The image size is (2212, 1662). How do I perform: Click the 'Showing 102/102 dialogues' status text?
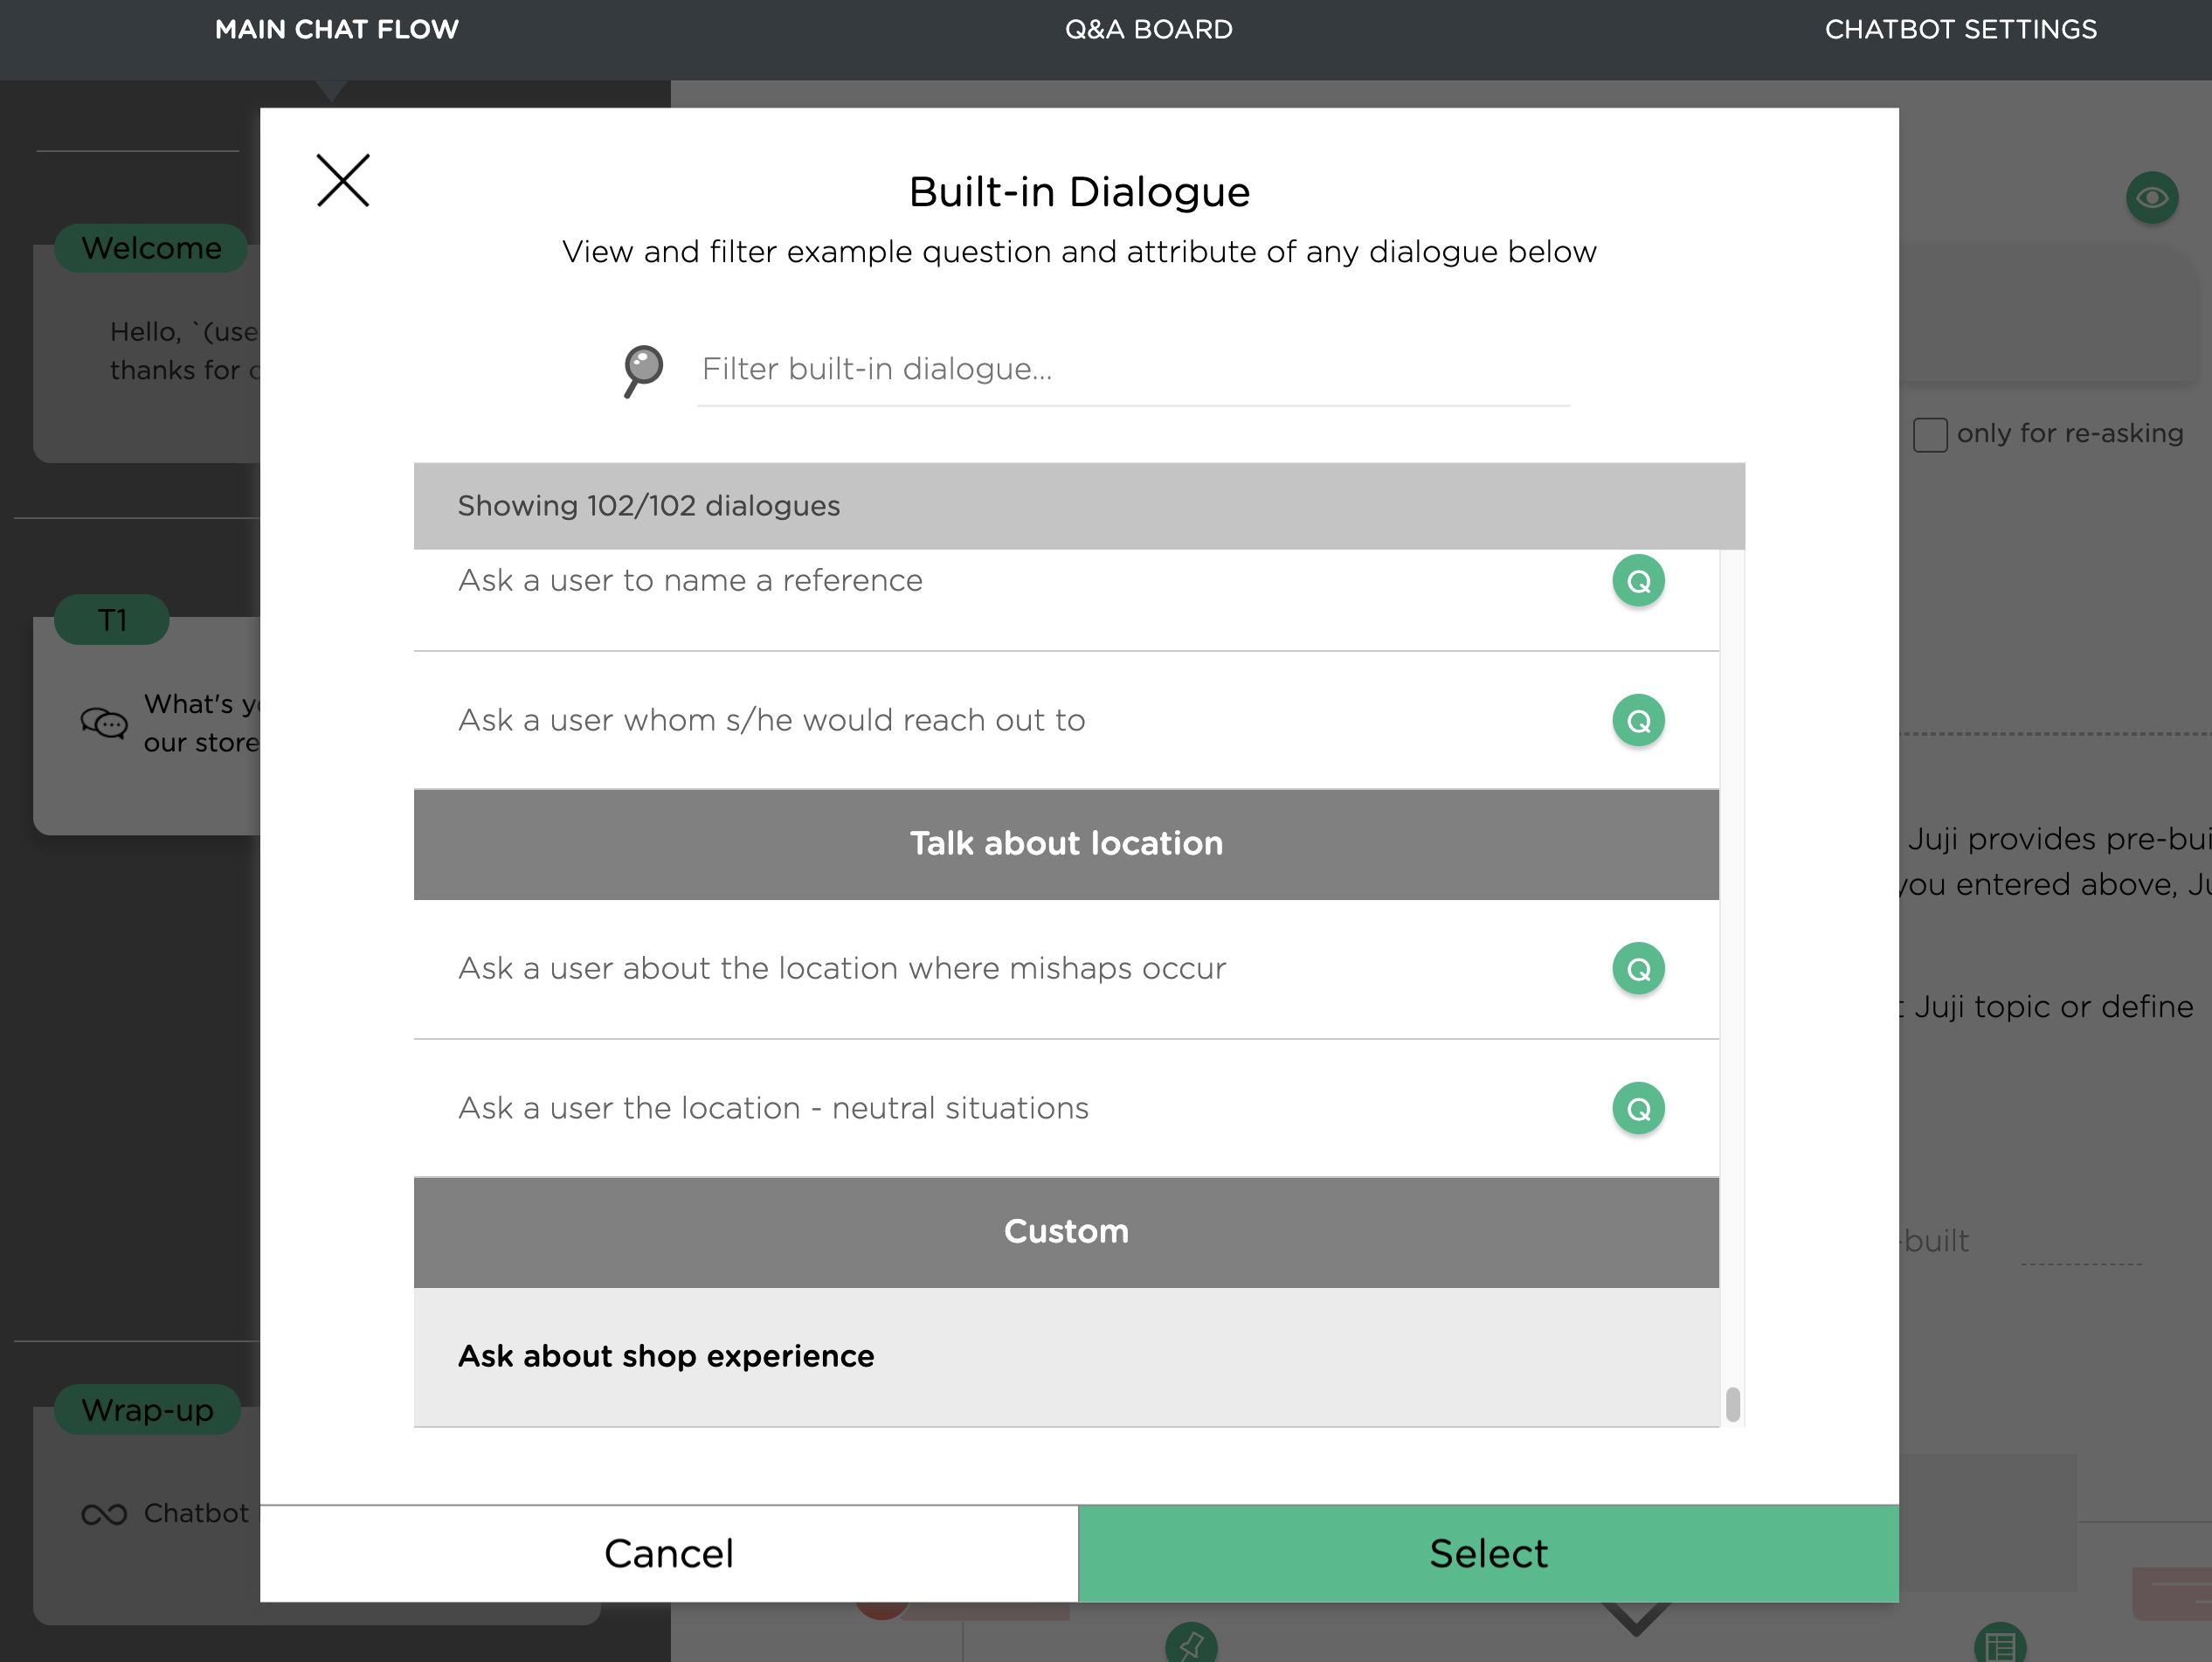(x=648, y=506)
